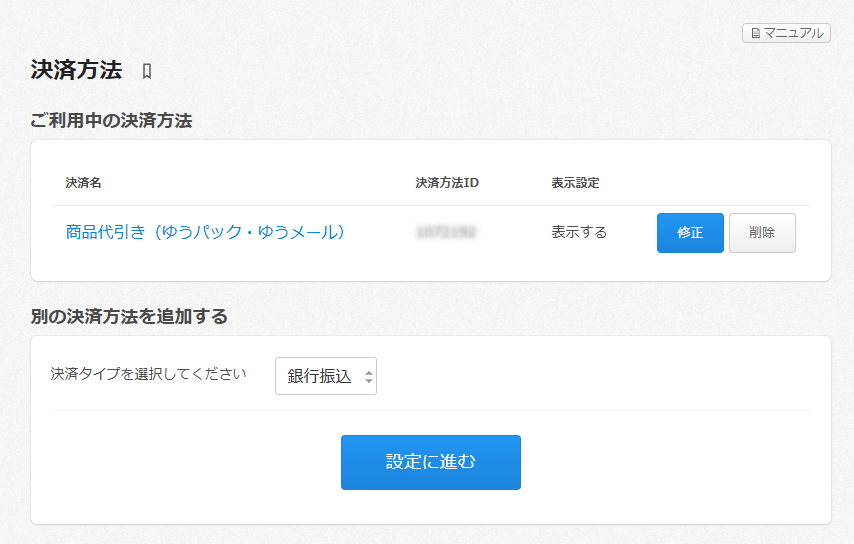The height and width of the screenshot is (544, 854).
Task: Click the 決済タイプを選択してください label
Action: pos(148,374)
